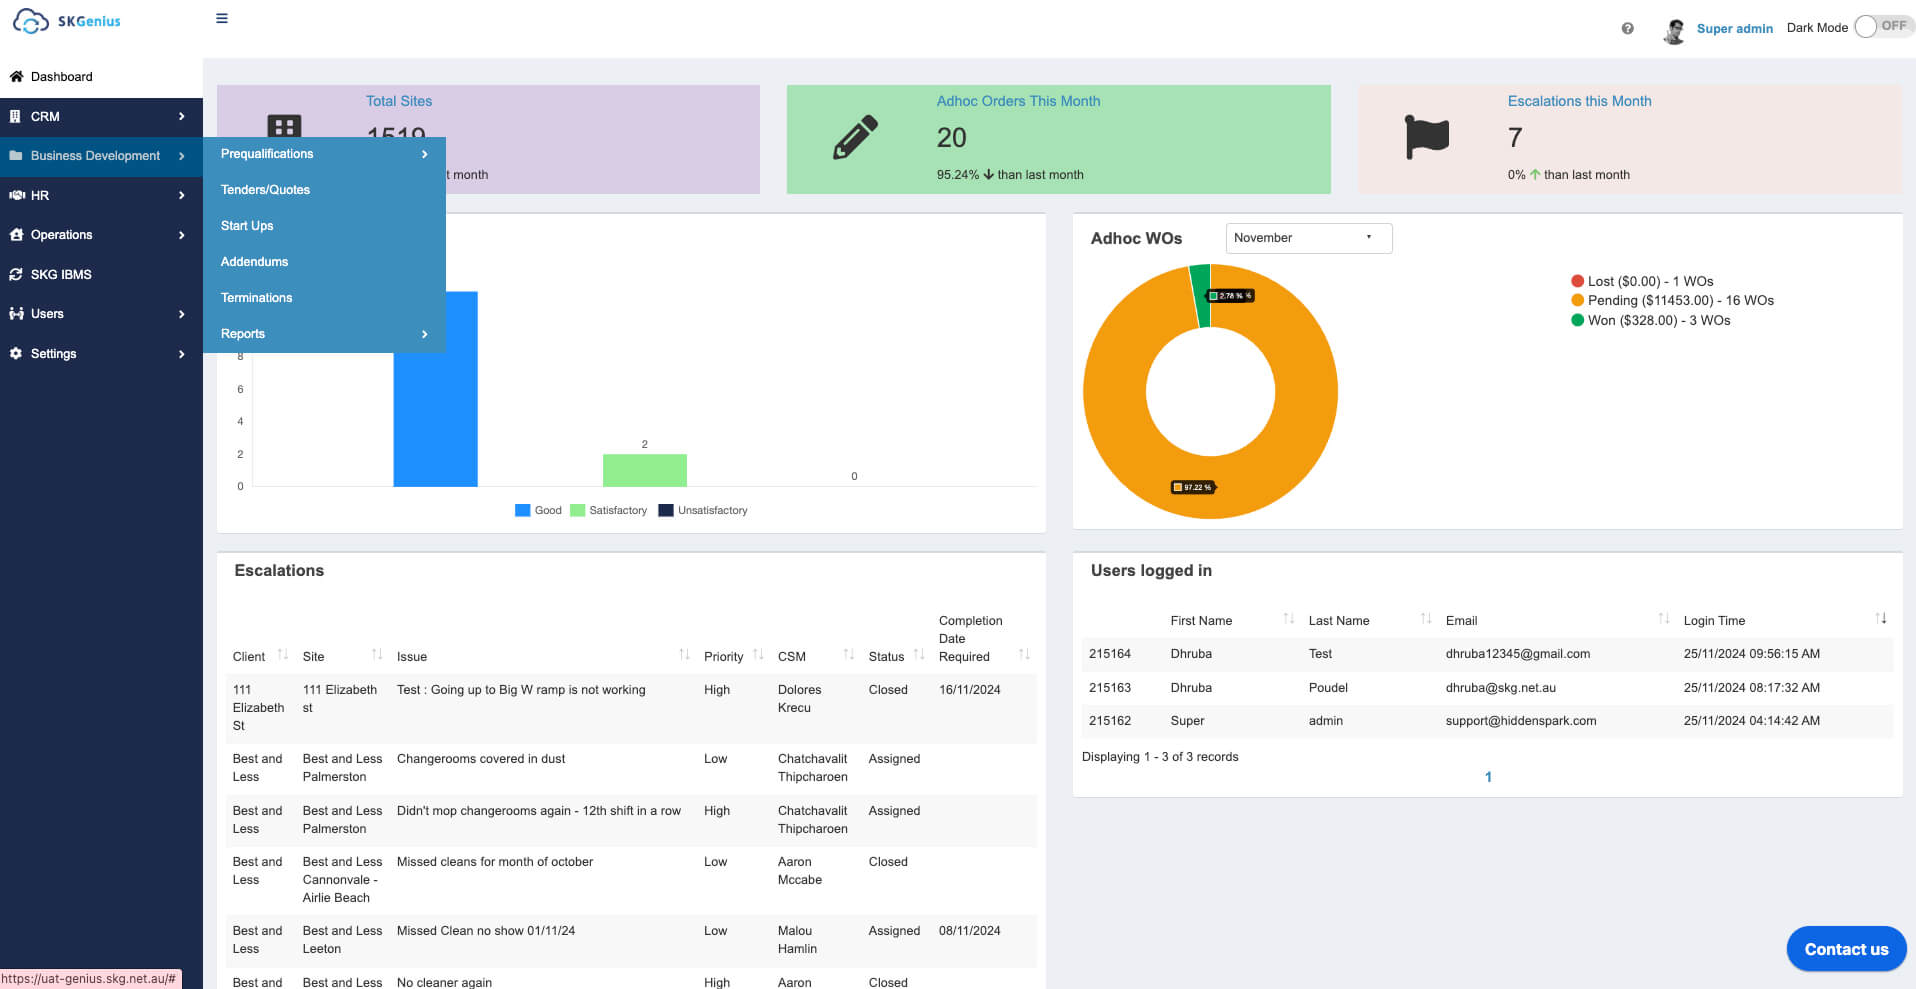Expand the HR sidebar chevron
This screenshot has height=989, width=1916.
pos(181,195)
